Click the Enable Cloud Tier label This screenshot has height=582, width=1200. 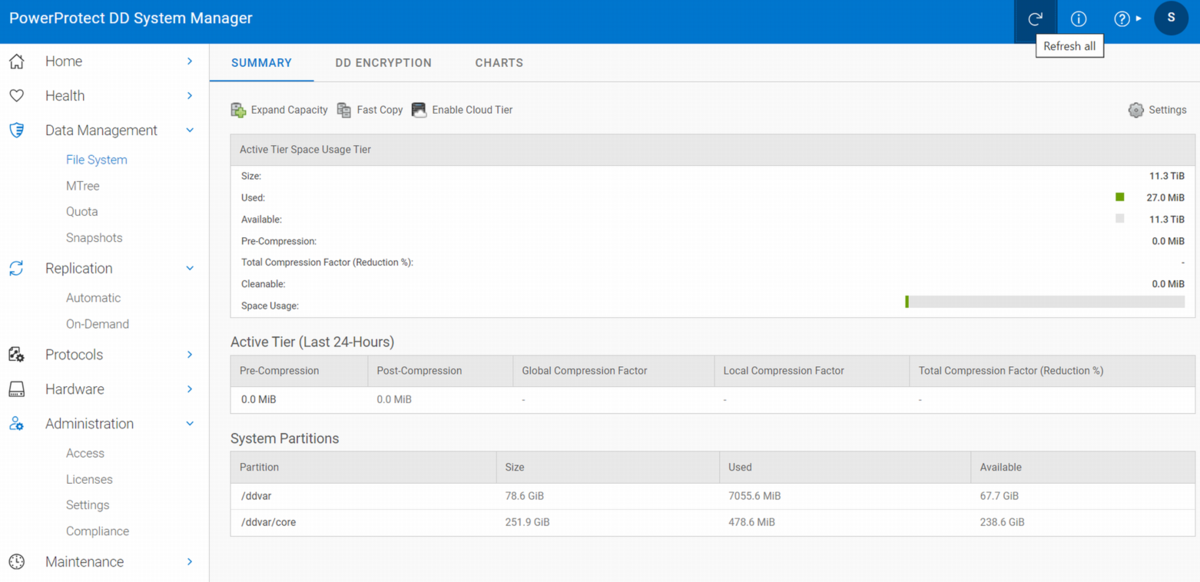tap(472, 110)
